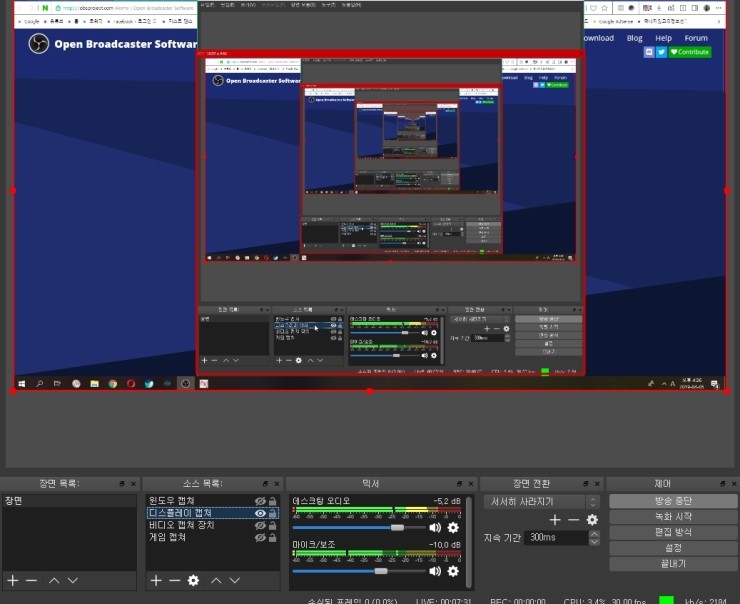The image size is (740, 604).
Task: Remove the selected source with the minus icon
Action: tap(175, 580)
